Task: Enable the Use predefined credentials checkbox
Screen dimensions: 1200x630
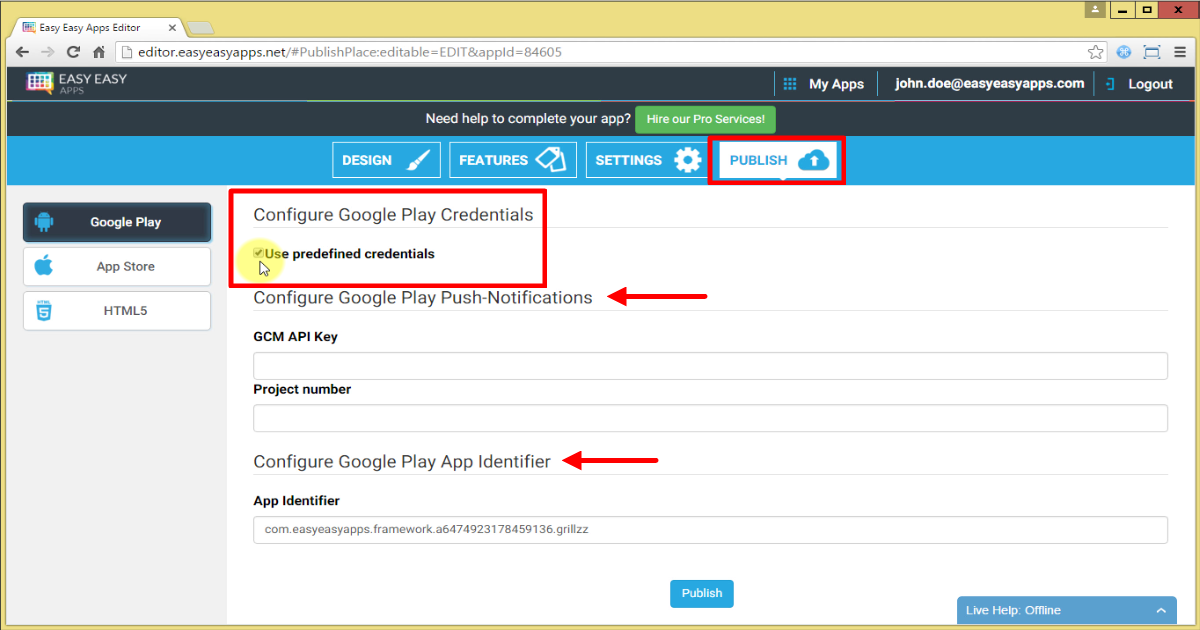Action: pos(259,253)
